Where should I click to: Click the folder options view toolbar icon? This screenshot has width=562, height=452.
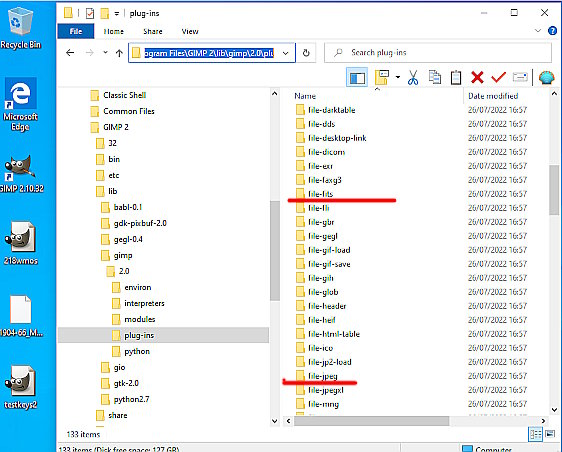382,77
